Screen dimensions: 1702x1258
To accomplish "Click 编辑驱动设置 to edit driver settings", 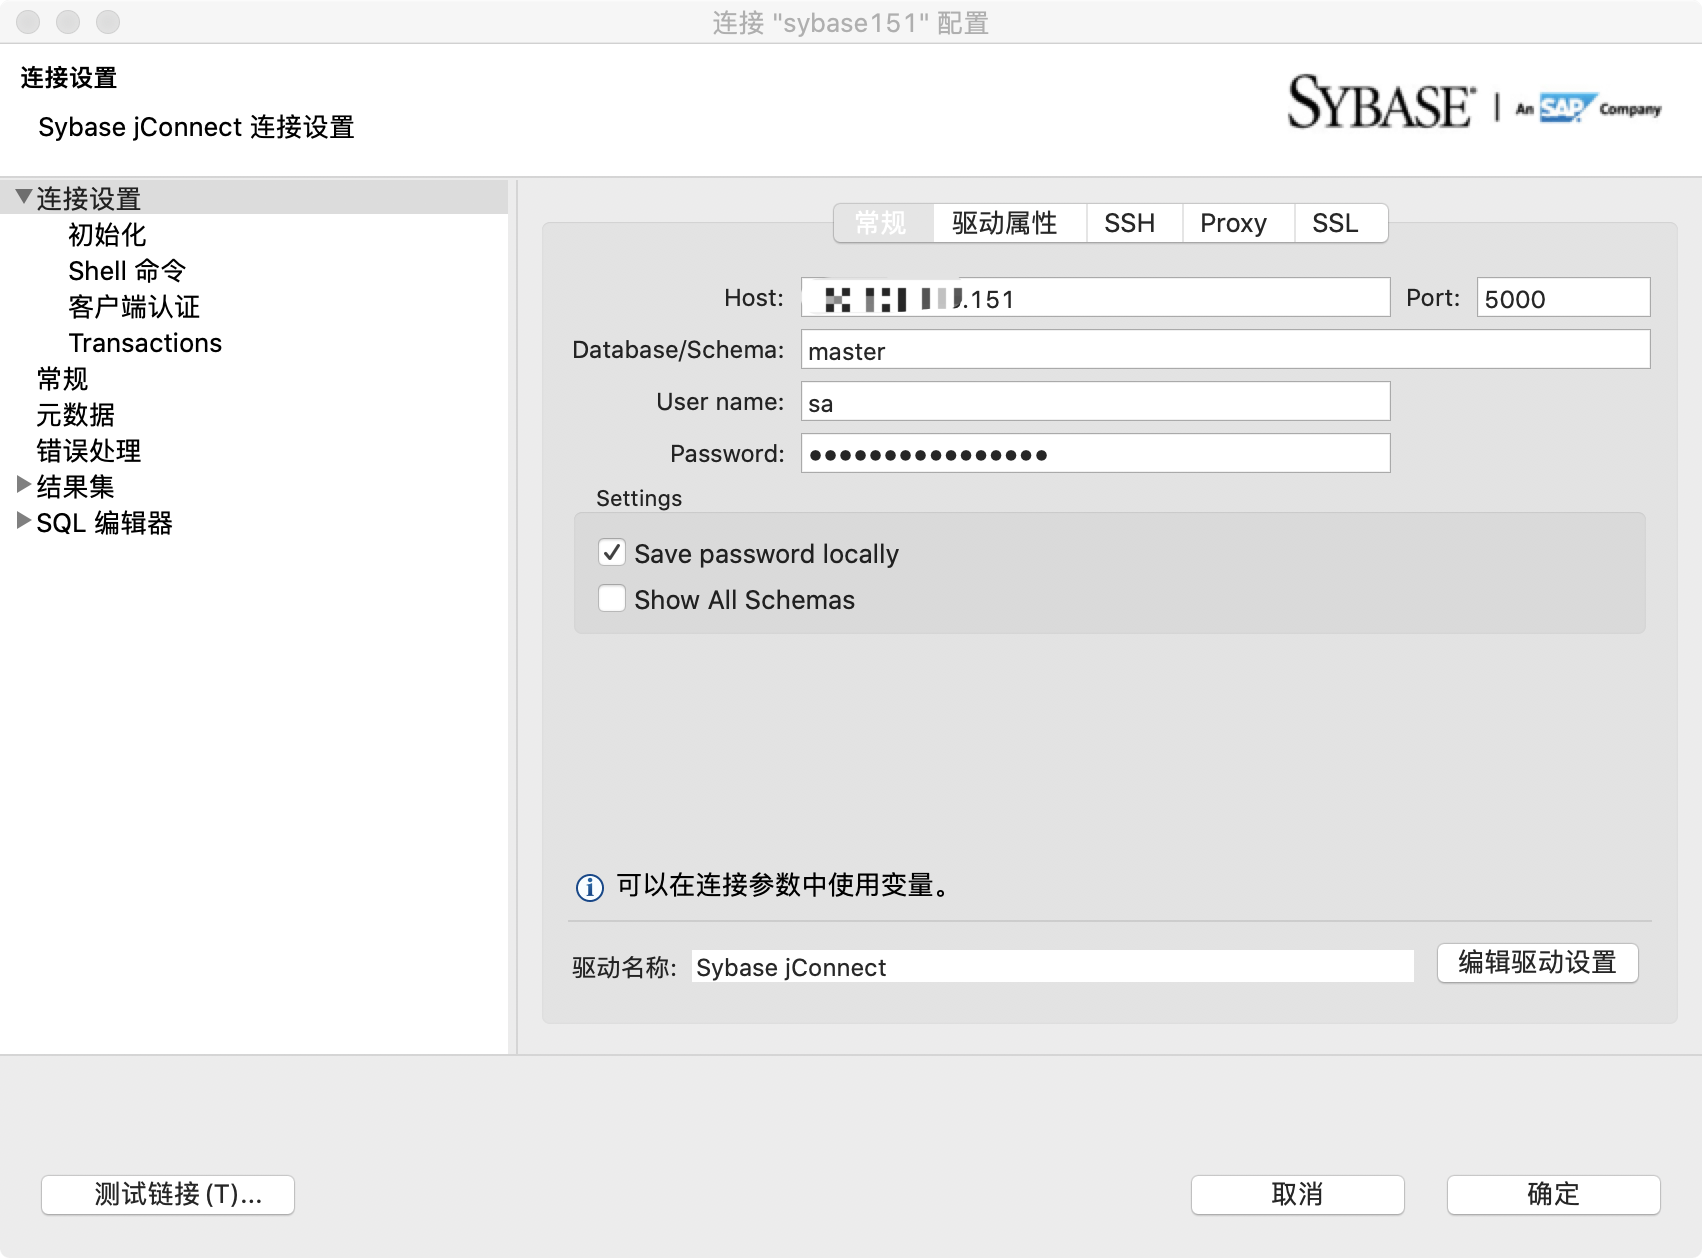I will (x=1537, y=963).
